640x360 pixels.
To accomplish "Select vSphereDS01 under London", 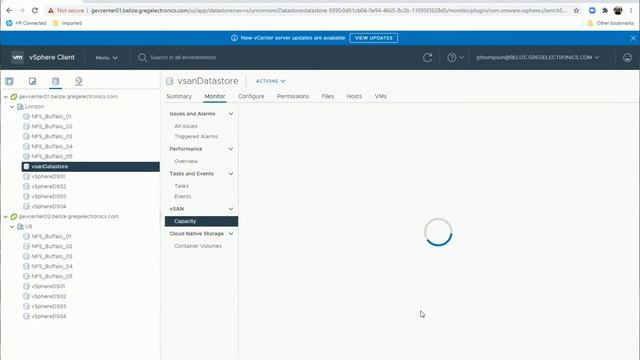I will pos(48,176).
